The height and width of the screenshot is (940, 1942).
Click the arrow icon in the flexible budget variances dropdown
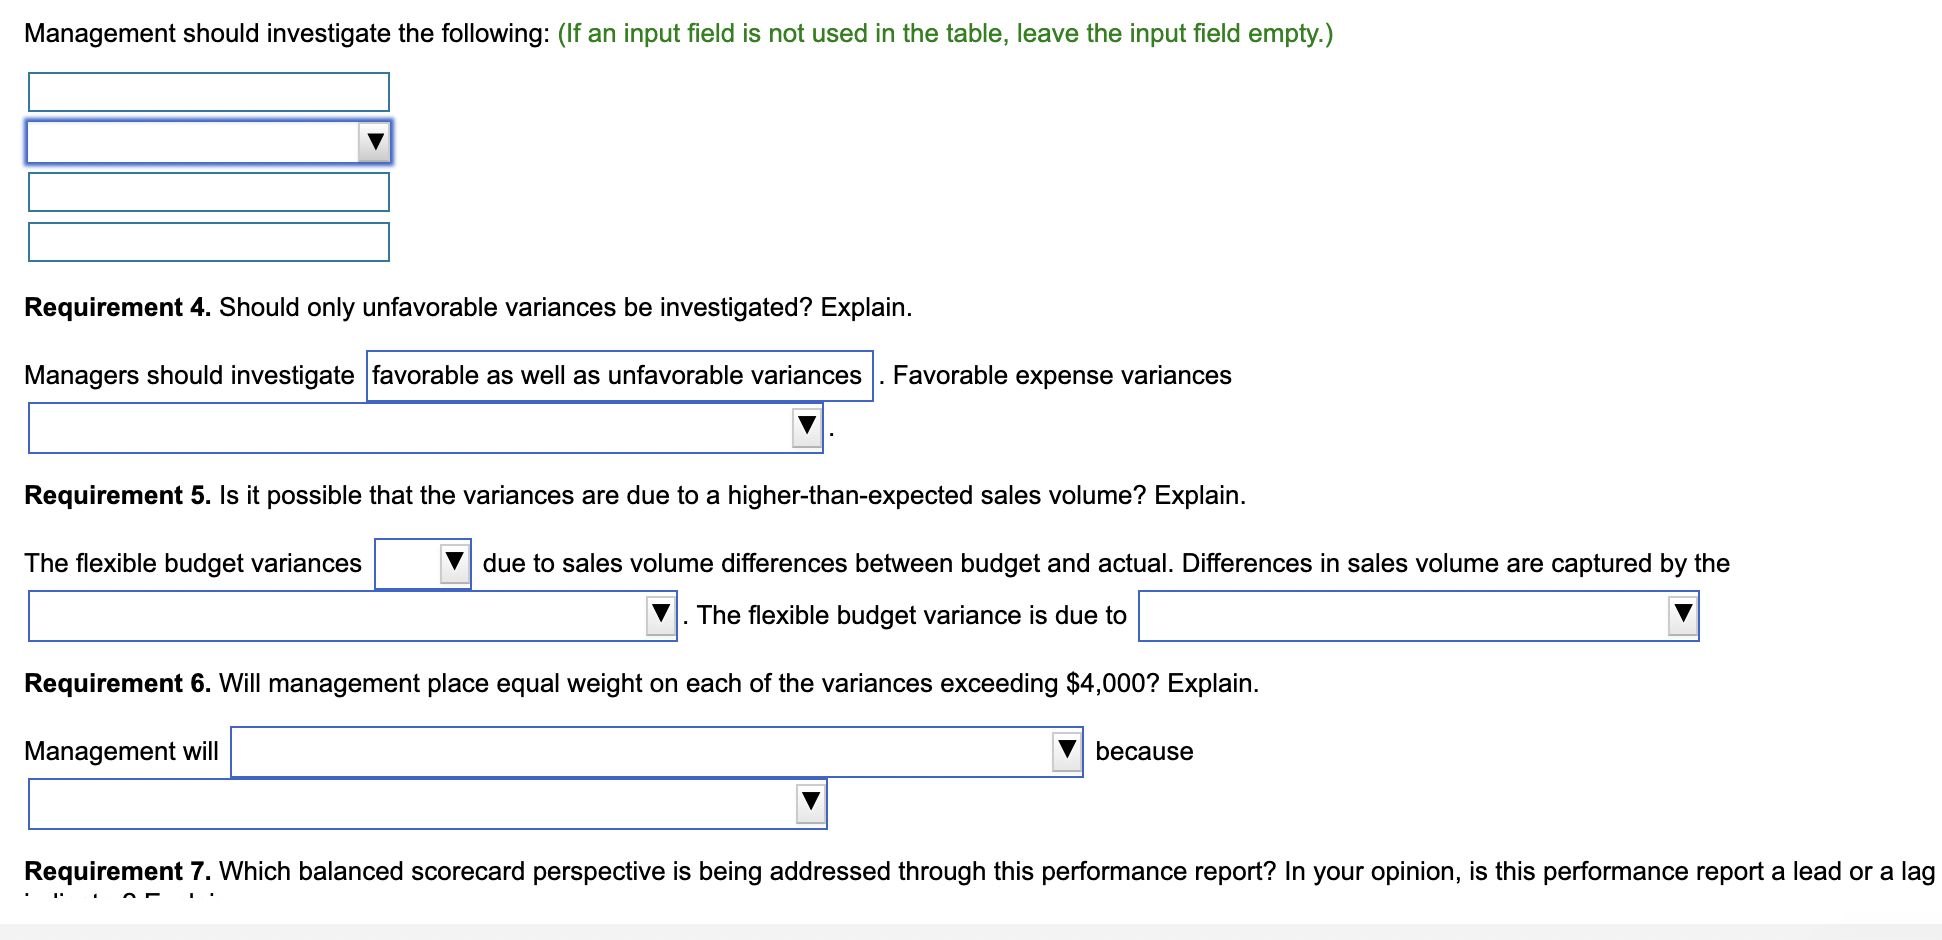pyautogui.click(x=452, y=562)
